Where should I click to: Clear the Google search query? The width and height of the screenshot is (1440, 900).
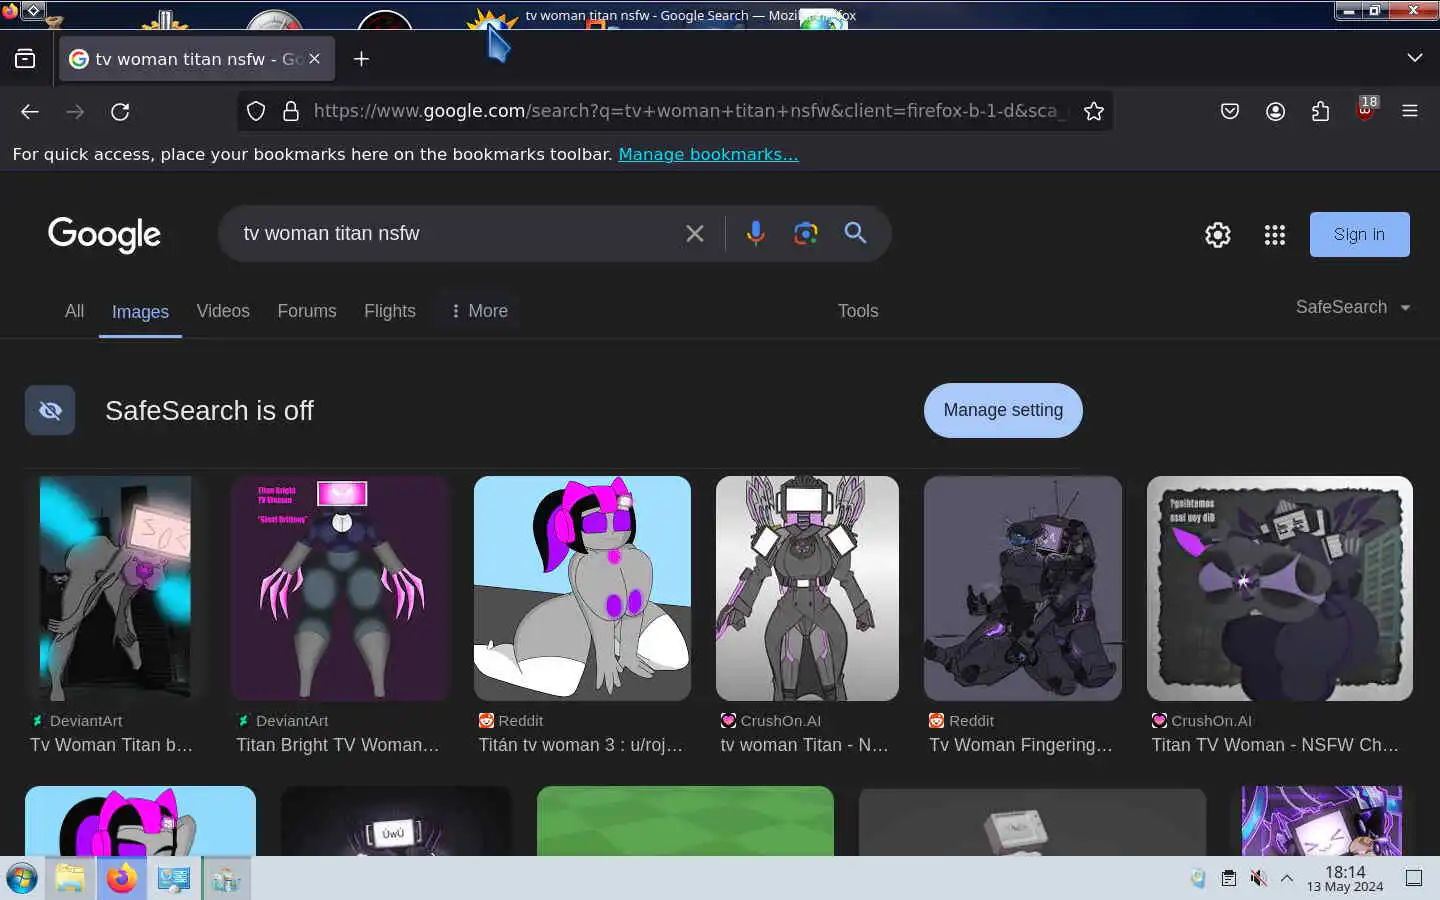click(695, 234)
